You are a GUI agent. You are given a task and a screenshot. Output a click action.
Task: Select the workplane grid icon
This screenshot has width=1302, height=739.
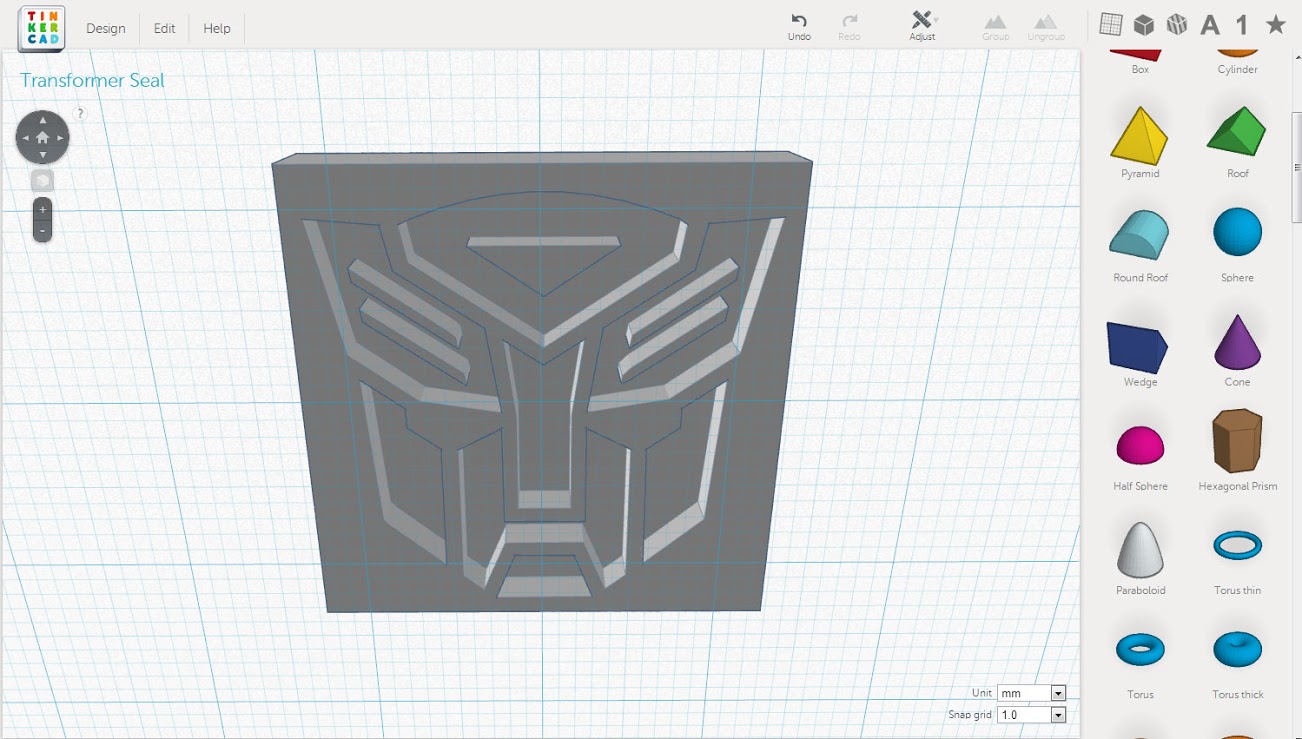(1111, 25)
